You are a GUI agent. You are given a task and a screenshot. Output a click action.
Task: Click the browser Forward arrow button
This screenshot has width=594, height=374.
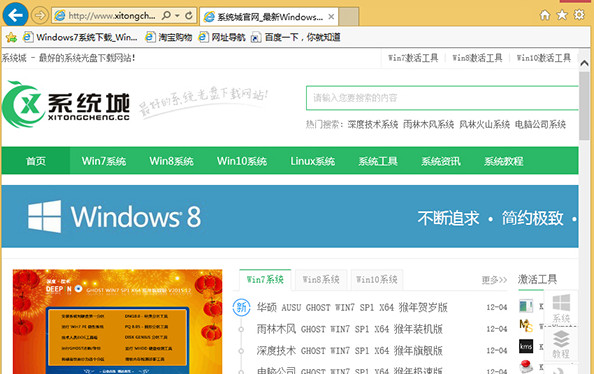pos(39,16)
